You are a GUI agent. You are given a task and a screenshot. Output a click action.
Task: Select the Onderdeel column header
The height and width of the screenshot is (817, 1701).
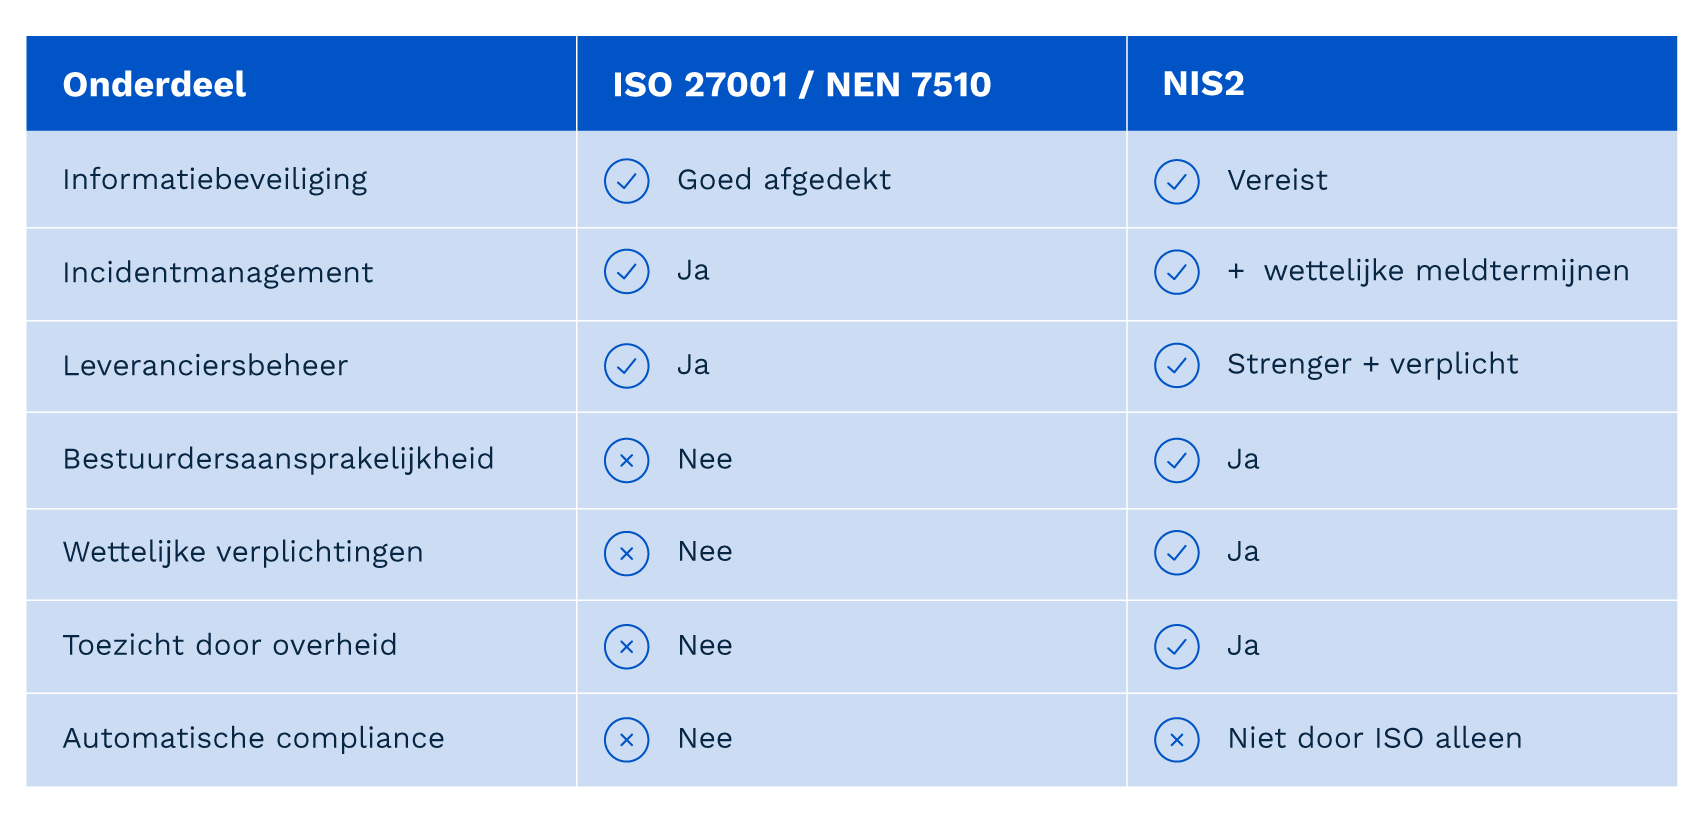point(154,85)
